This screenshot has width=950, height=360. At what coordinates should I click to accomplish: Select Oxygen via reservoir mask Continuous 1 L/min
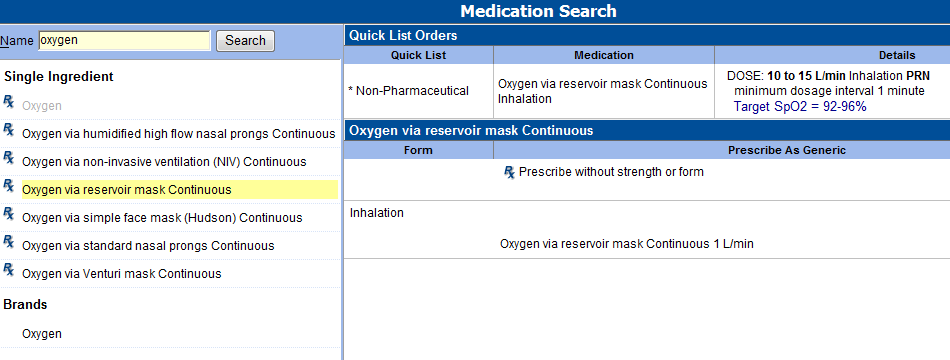626,244
